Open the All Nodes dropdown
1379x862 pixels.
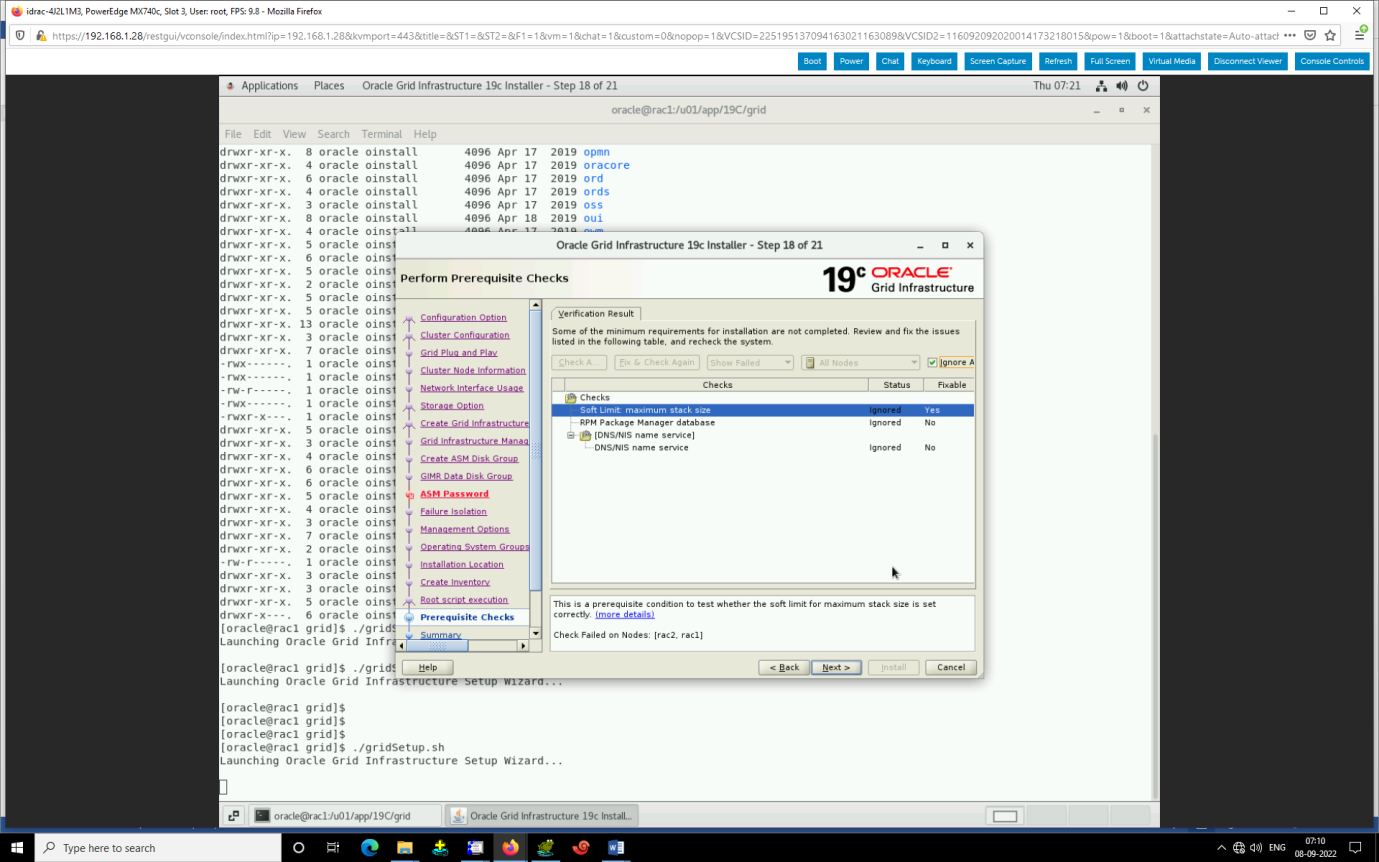coord(861,362)
